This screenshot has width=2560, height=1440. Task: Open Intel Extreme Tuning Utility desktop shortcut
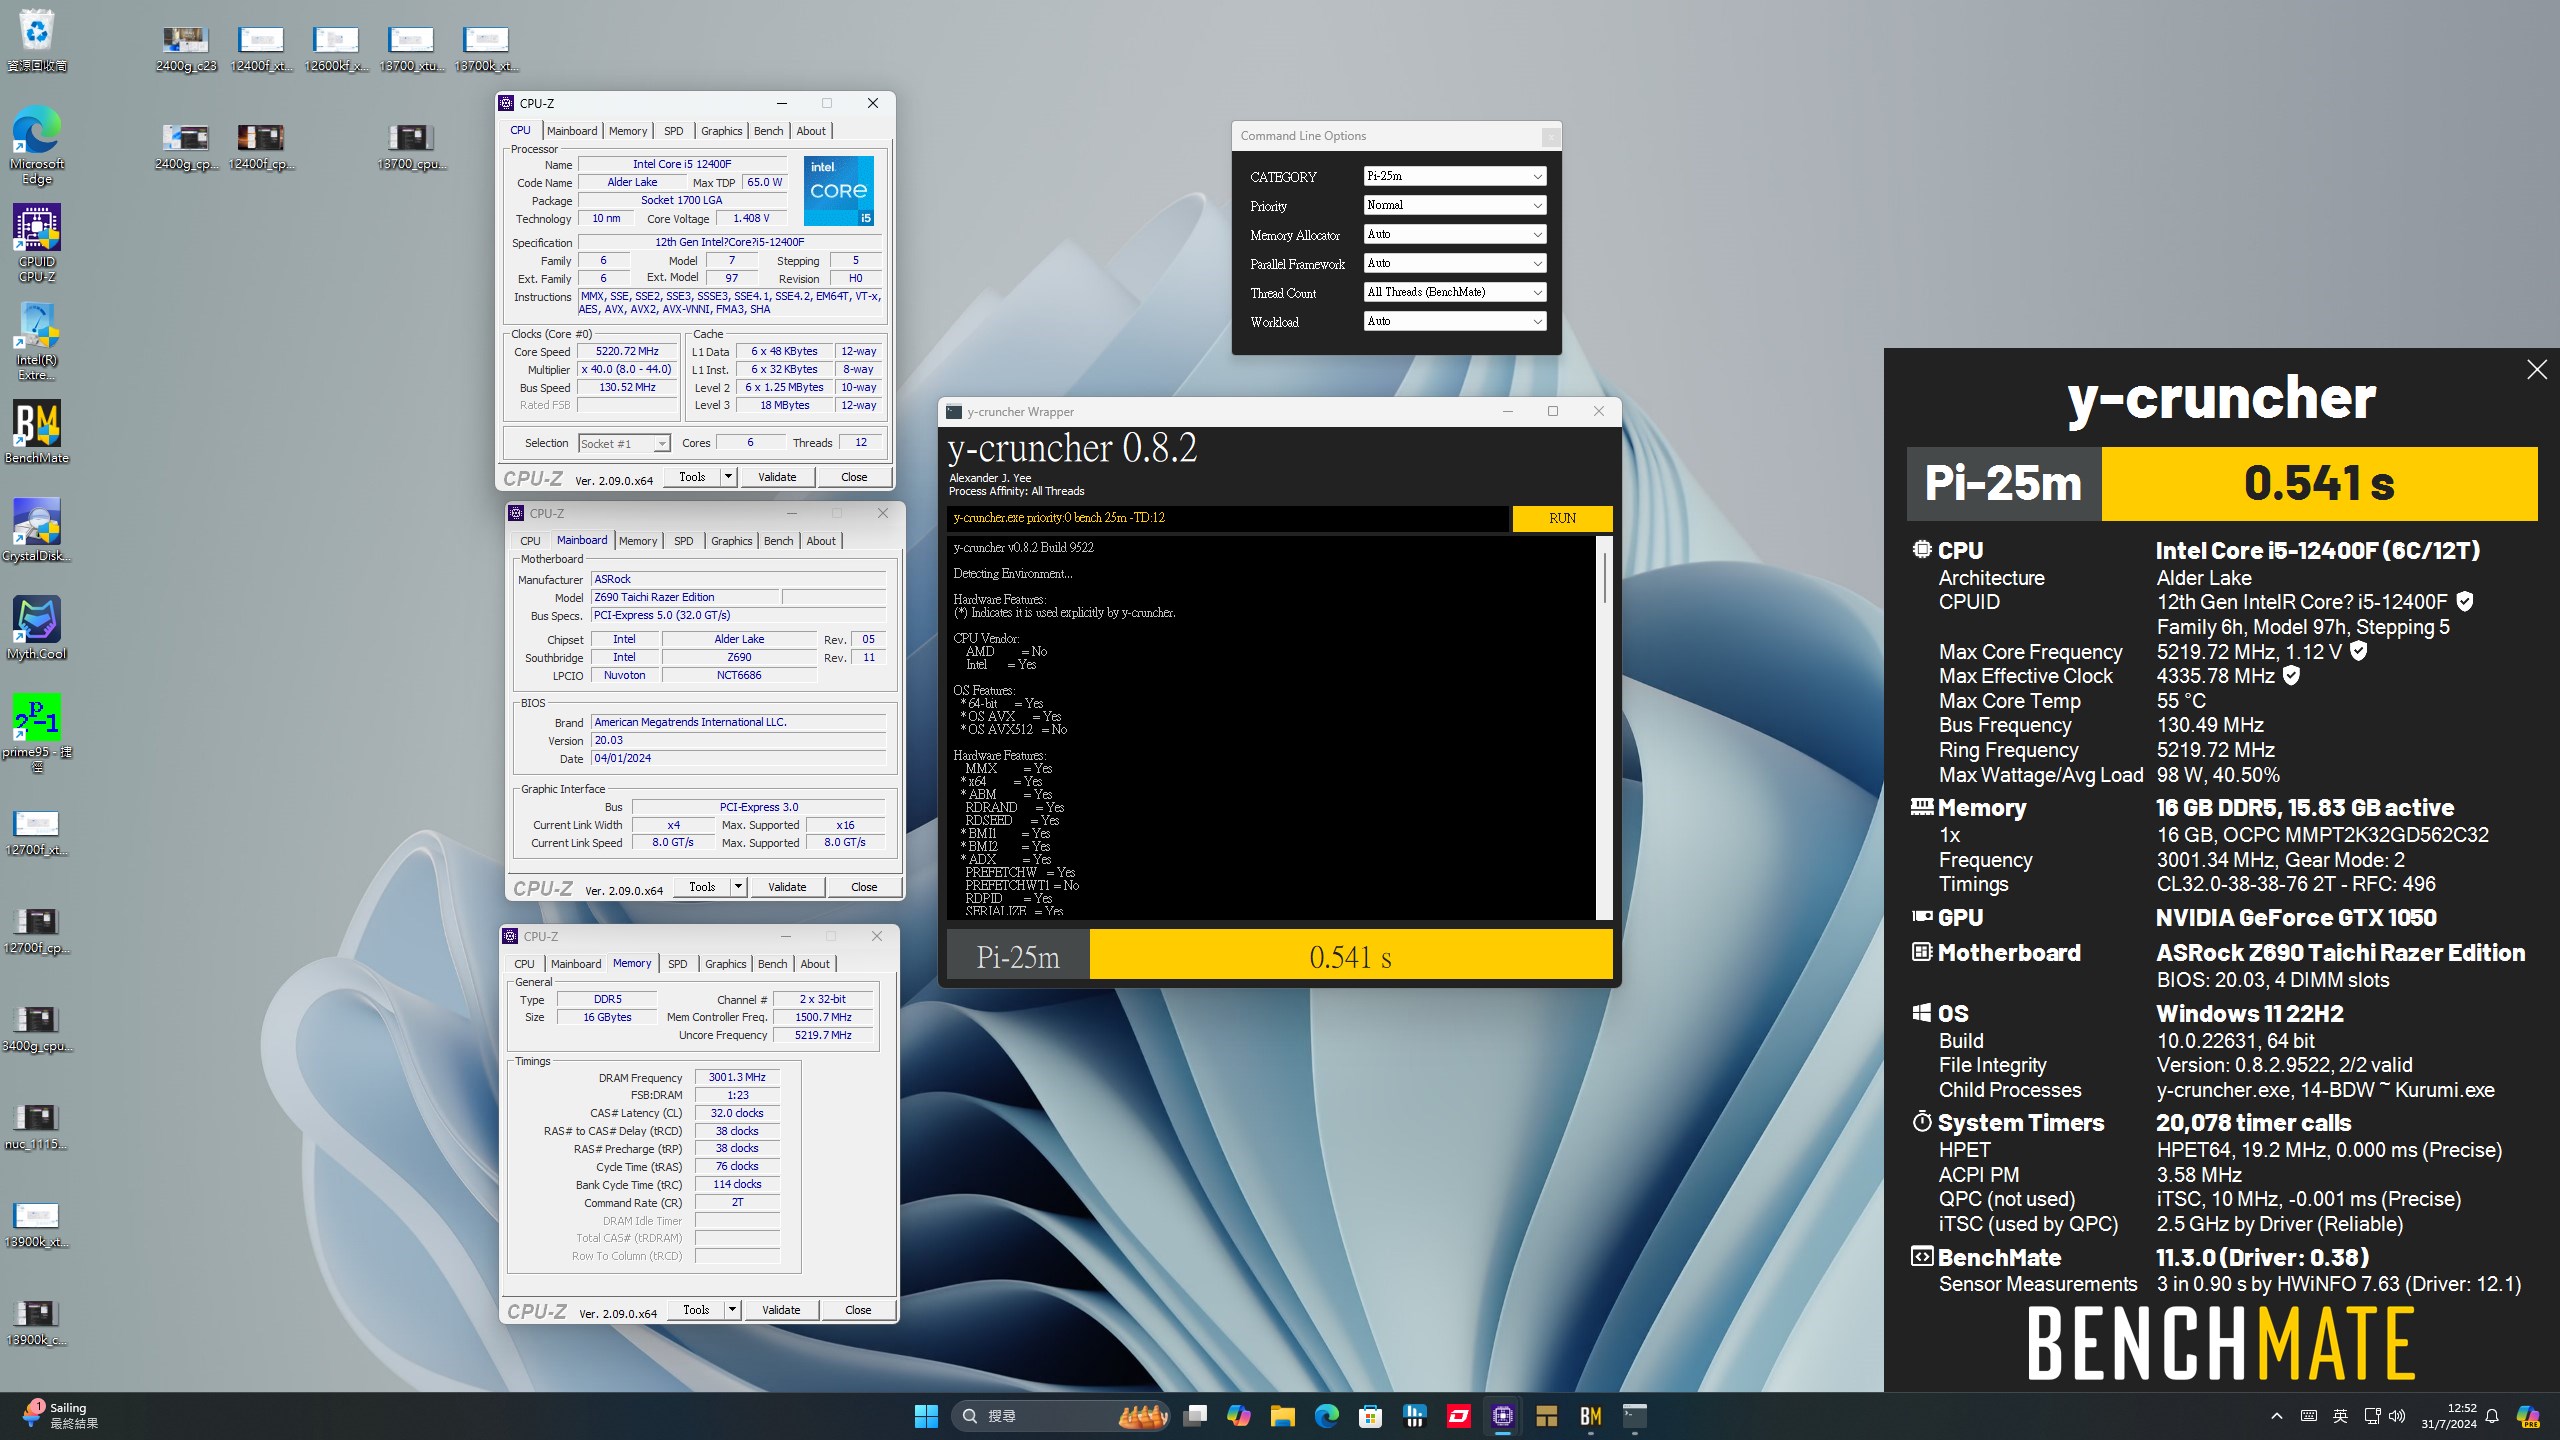click(x=37, y=342)
